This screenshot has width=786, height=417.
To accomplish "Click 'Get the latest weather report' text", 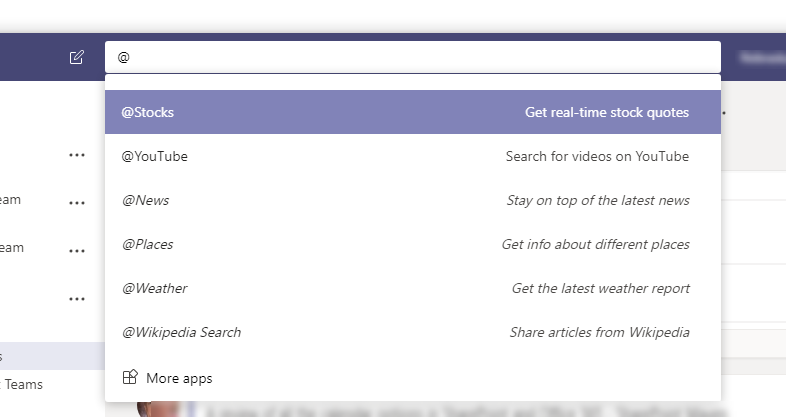I will pos(601,289).
